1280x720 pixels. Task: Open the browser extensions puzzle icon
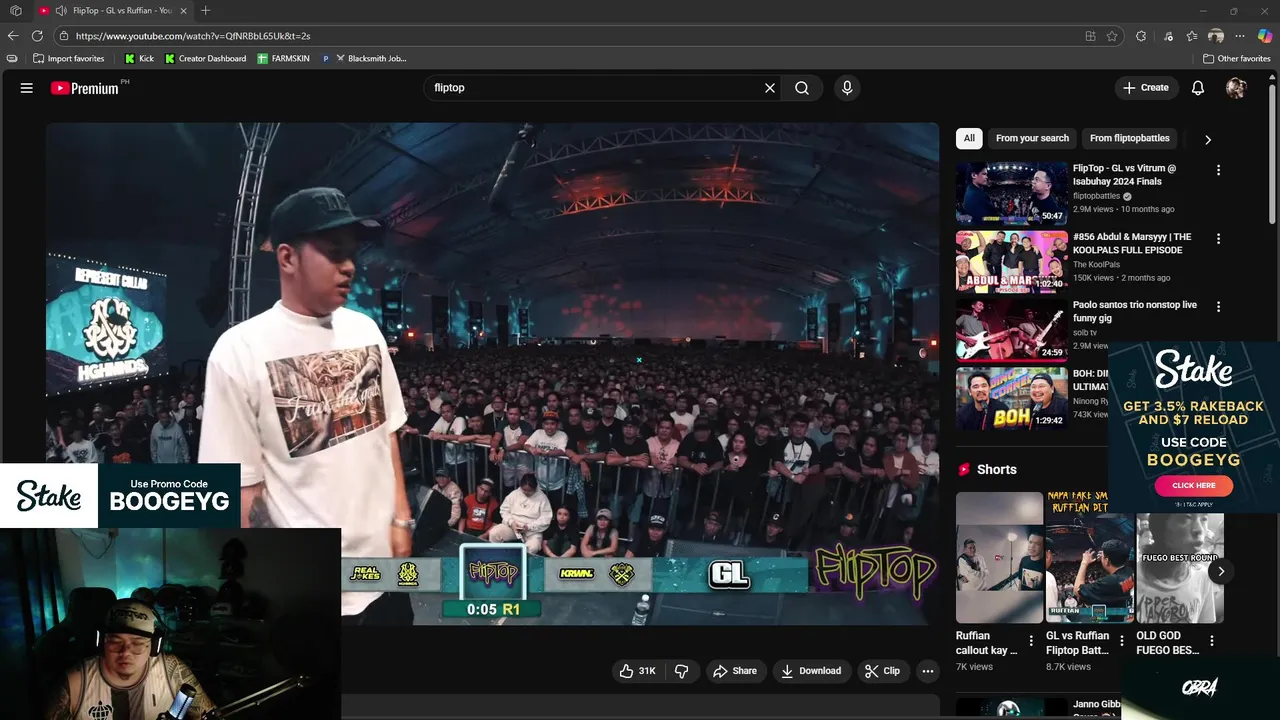pos(1141,36)
